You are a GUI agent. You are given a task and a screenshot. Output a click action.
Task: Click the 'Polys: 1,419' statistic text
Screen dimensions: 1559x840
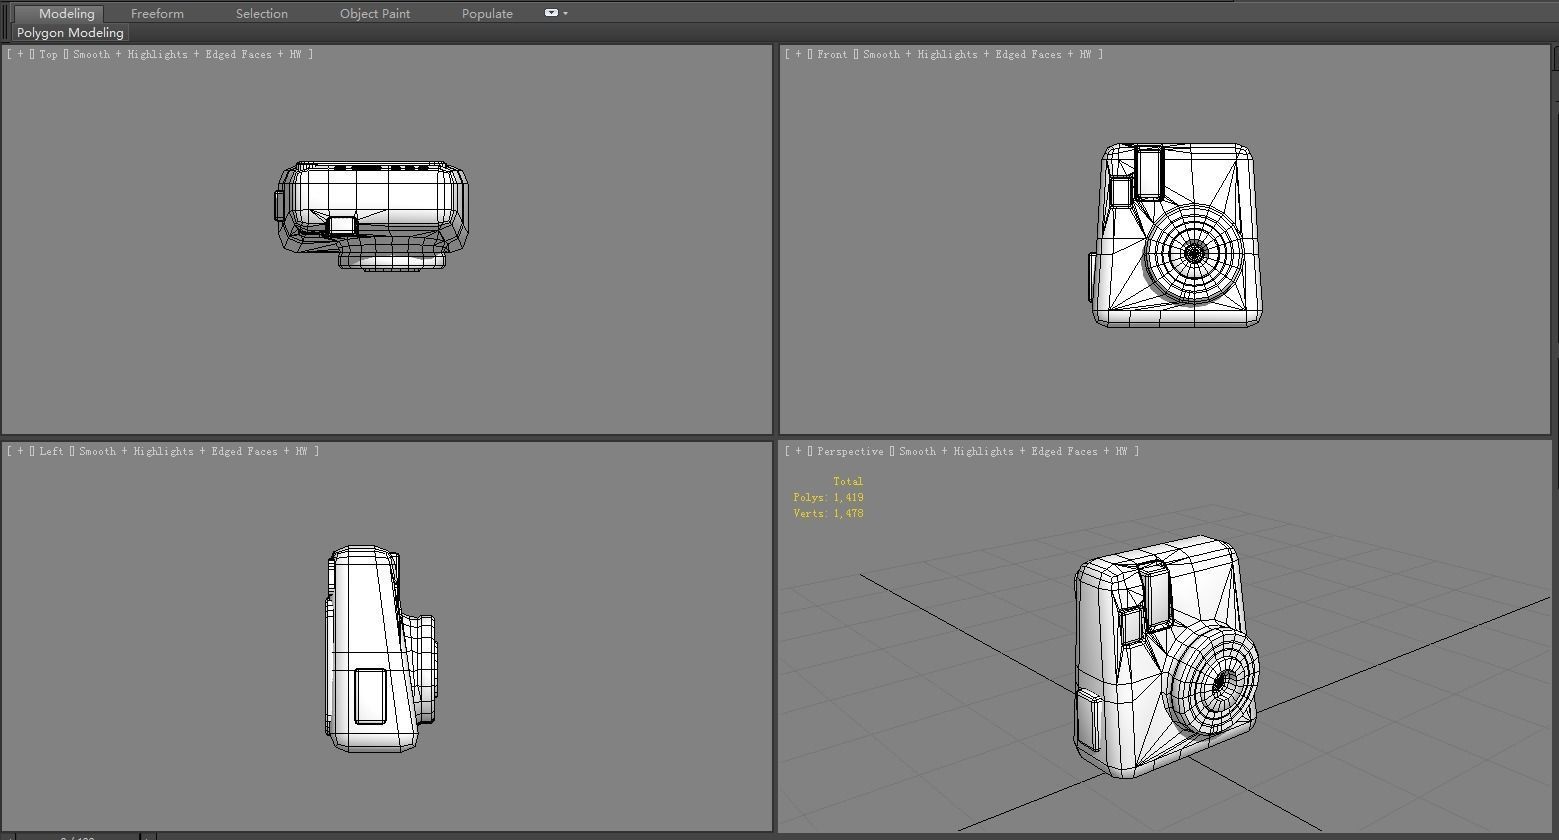tap(829, 497)
